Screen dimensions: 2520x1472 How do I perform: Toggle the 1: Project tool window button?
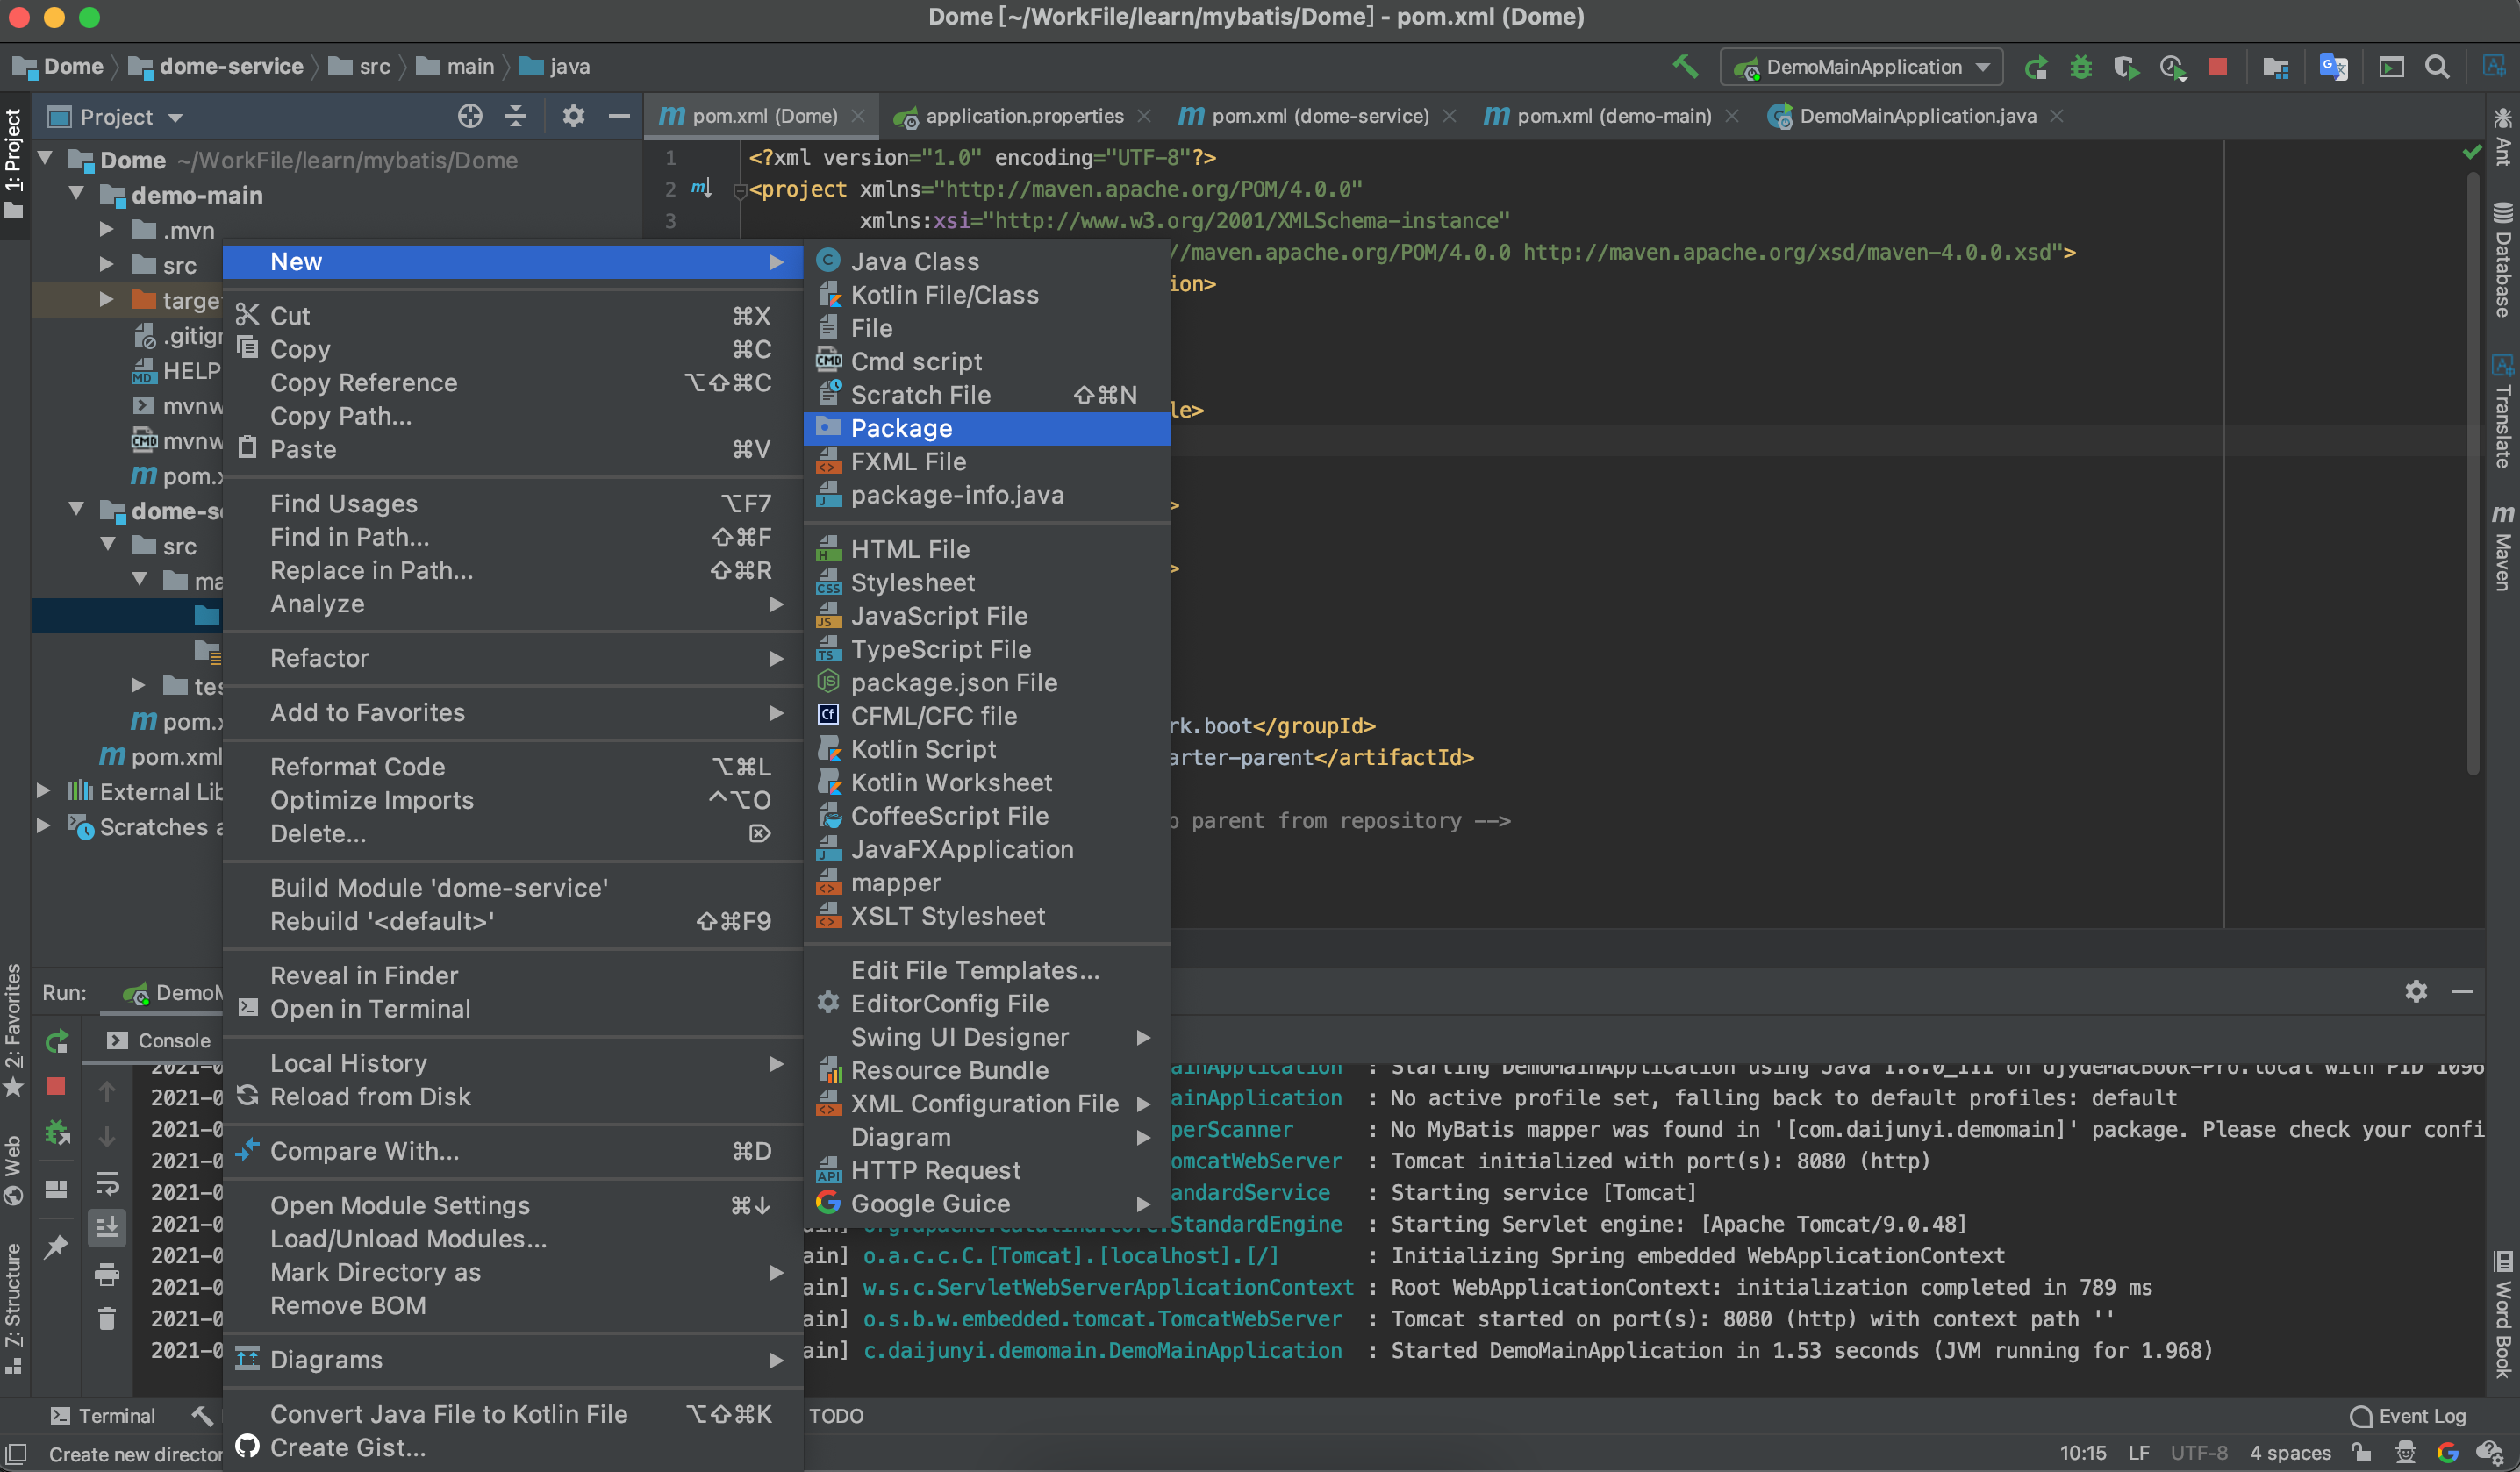[14, 163]
